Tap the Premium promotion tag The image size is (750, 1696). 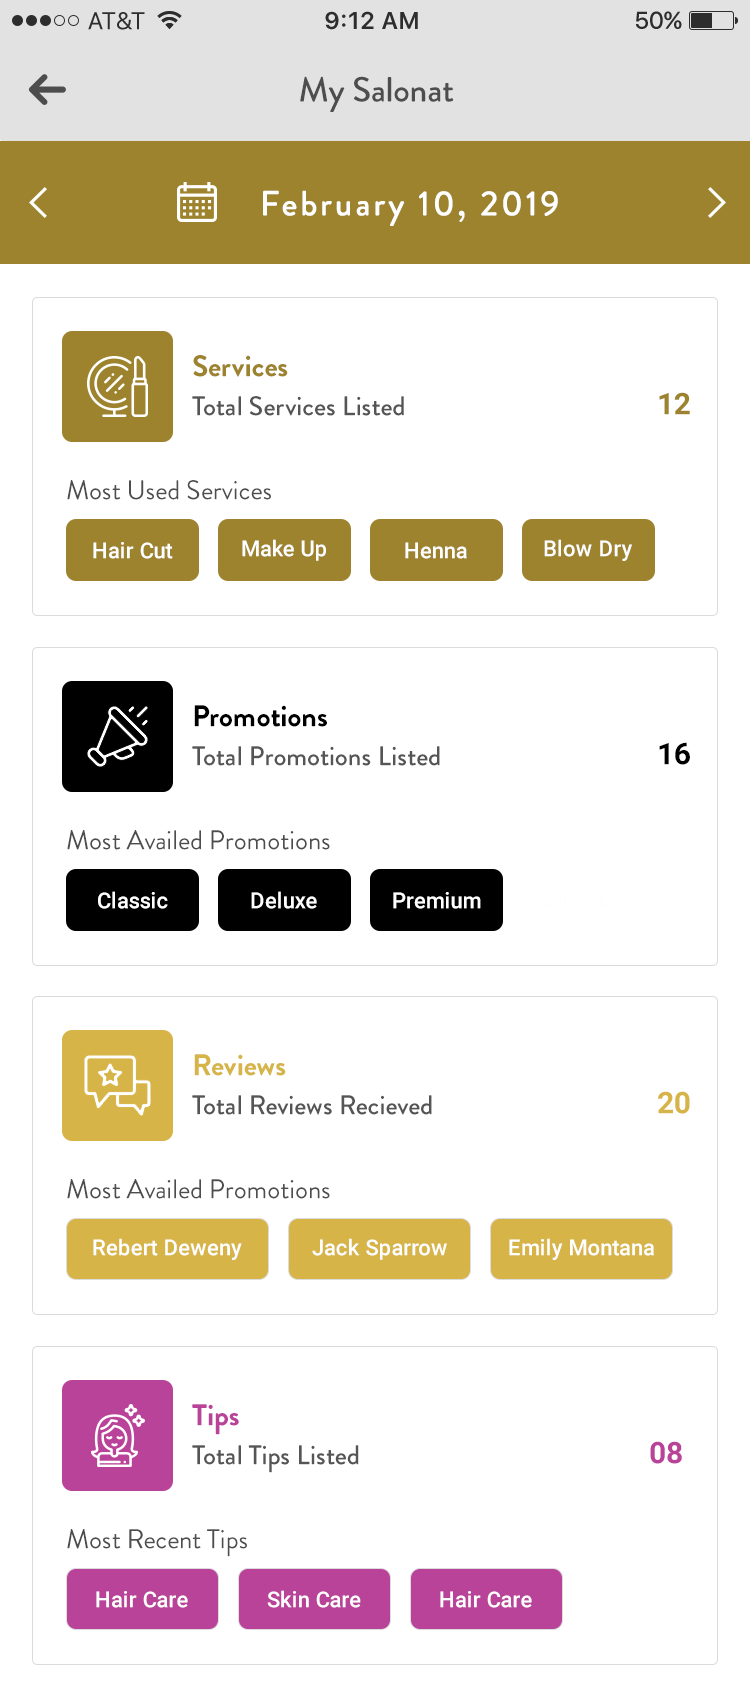pyautogui.click(x=436, y=900)
